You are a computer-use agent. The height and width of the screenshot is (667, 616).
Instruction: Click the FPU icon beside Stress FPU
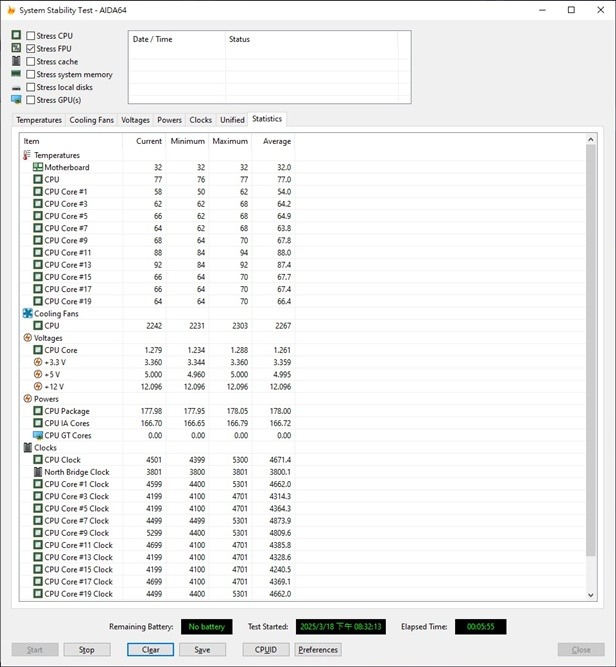pyautogui.click(x=16, y=48)
